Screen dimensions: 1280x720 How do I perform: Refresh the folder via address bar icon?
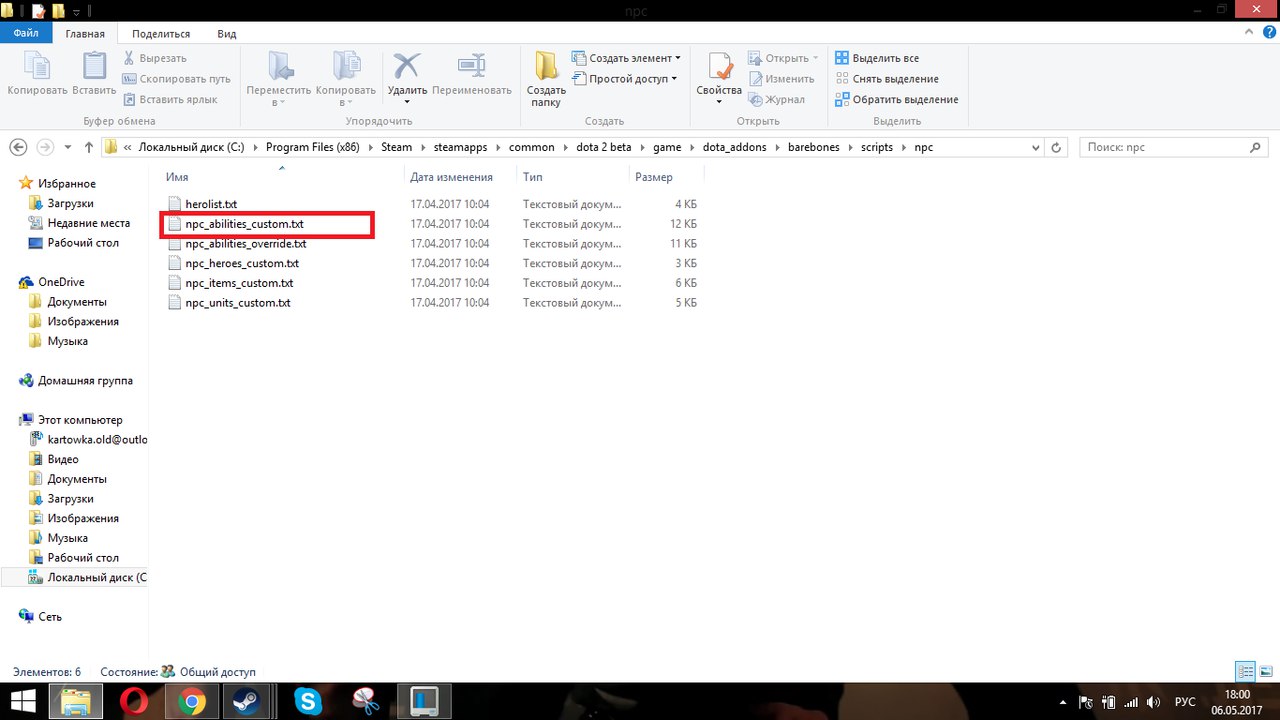coord(1056,147)
